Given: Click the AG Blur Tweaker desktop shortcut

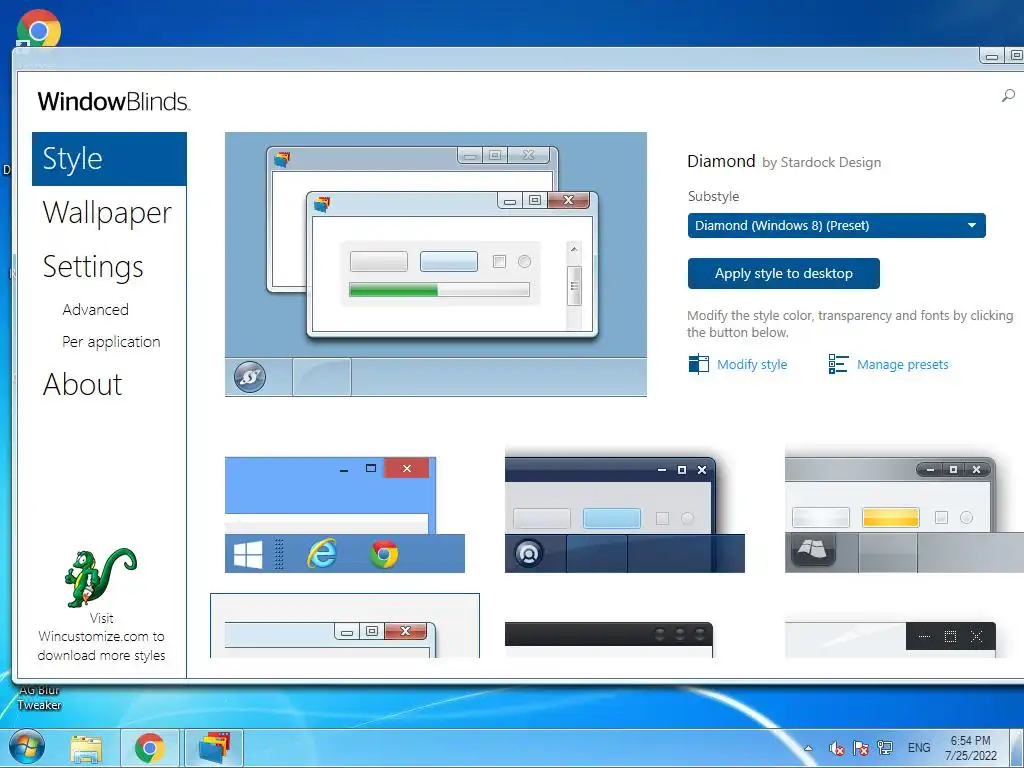Looking at the screenshot, I should (39, 697).
